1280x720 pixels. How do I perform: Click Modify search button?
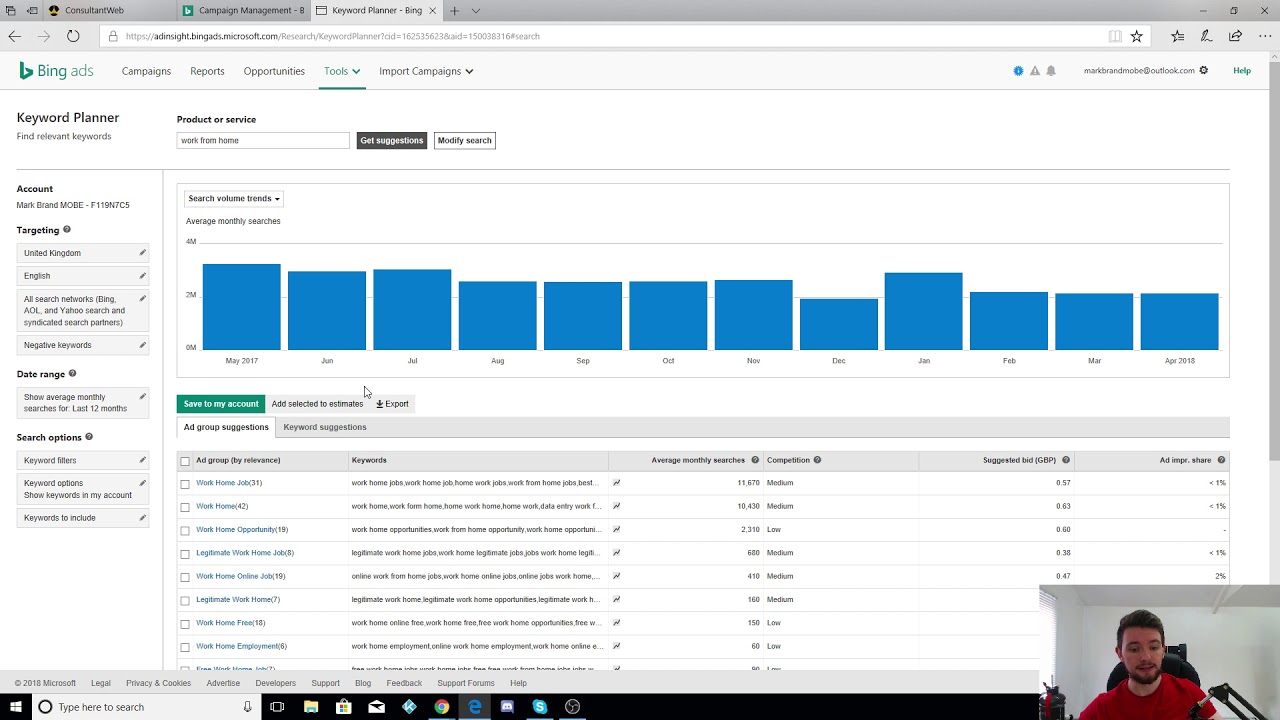pyautogui.click(x=464, y=140)
